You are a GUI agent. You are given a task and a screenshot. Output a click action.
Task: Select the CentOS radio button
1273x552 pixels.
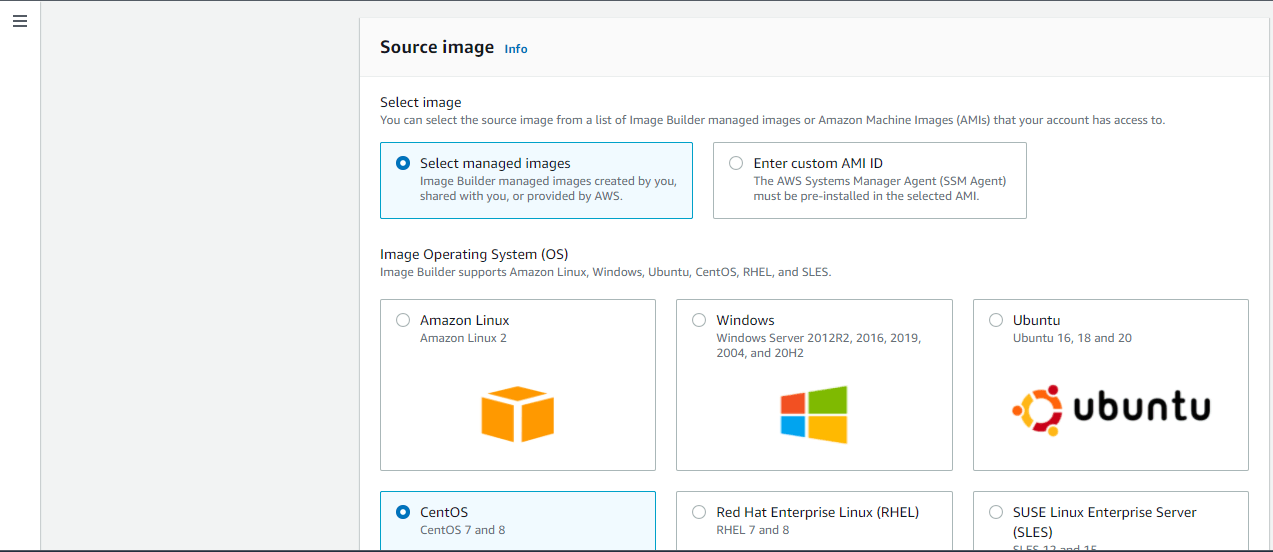[403, 512]
